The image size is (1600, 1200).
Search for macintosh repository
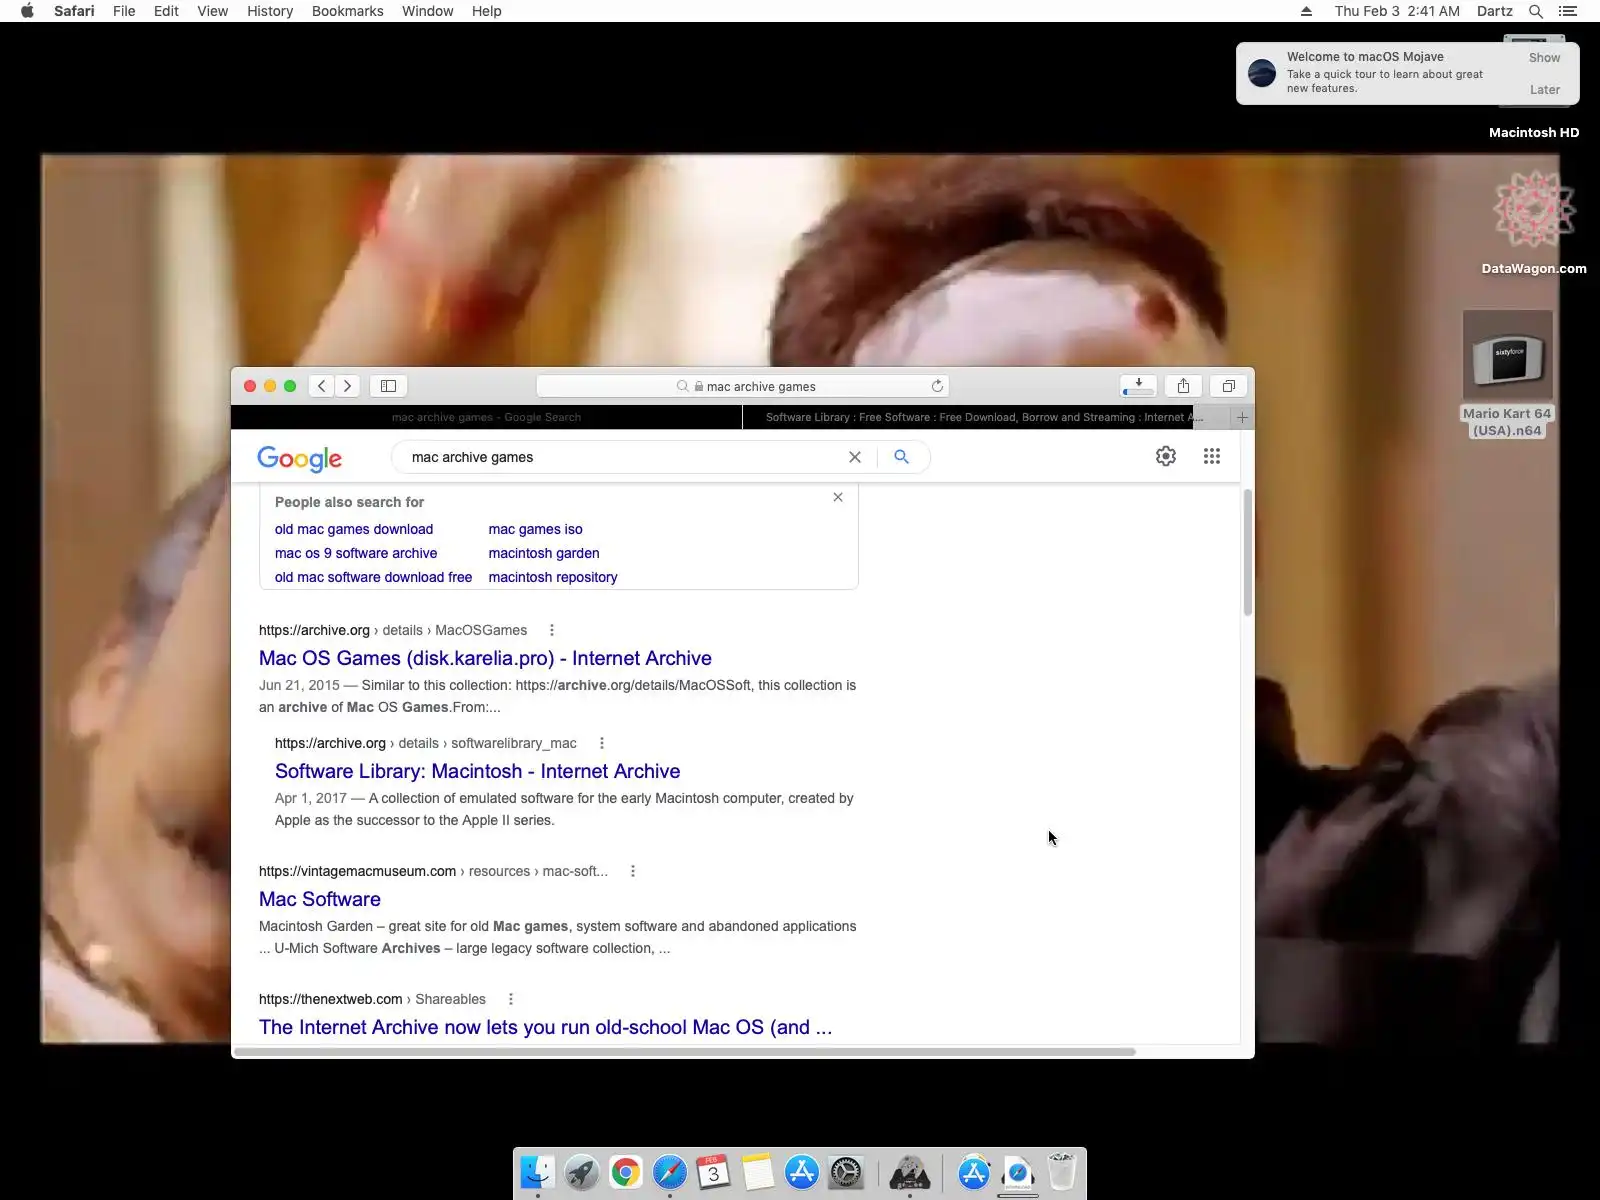click(553, 577)
